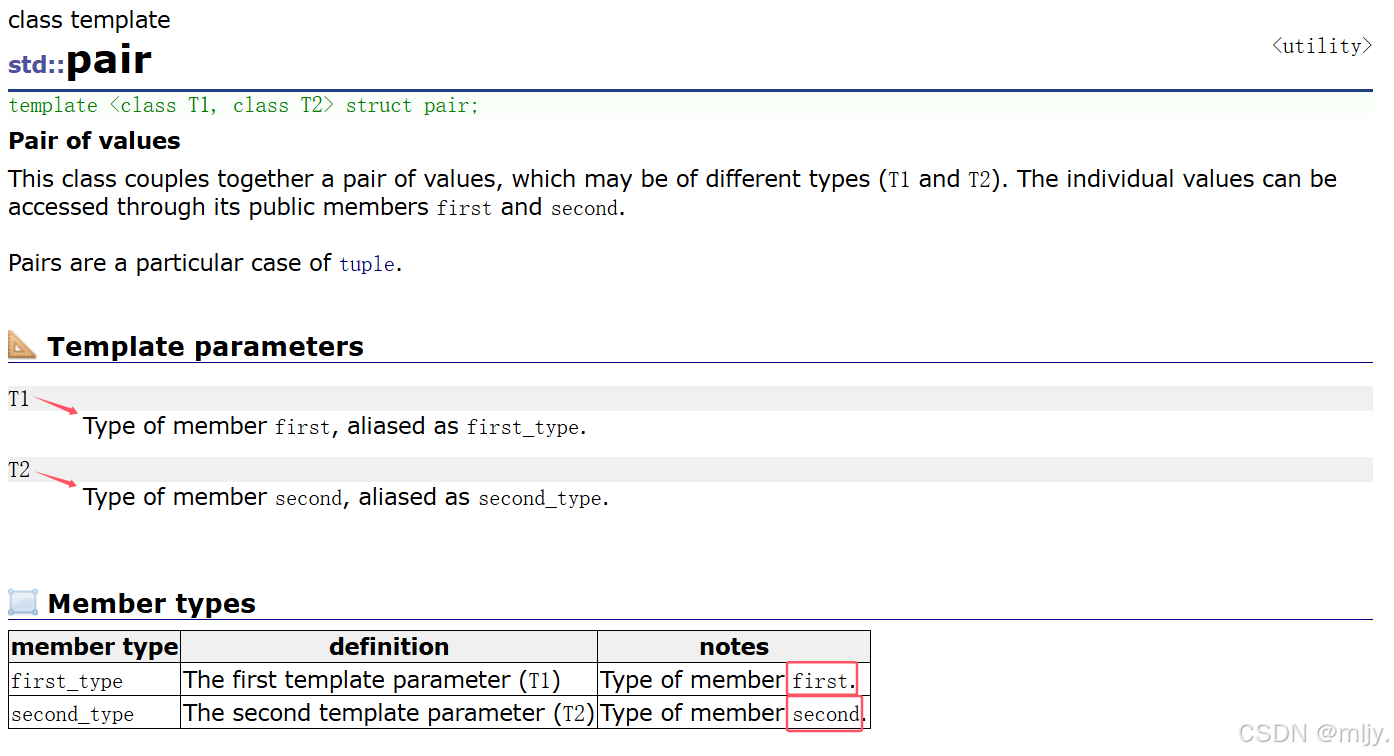The width and height of the screenshot is (1394, 756).
Task: Click the template declaration code line
Action: (x=244, y=105)
